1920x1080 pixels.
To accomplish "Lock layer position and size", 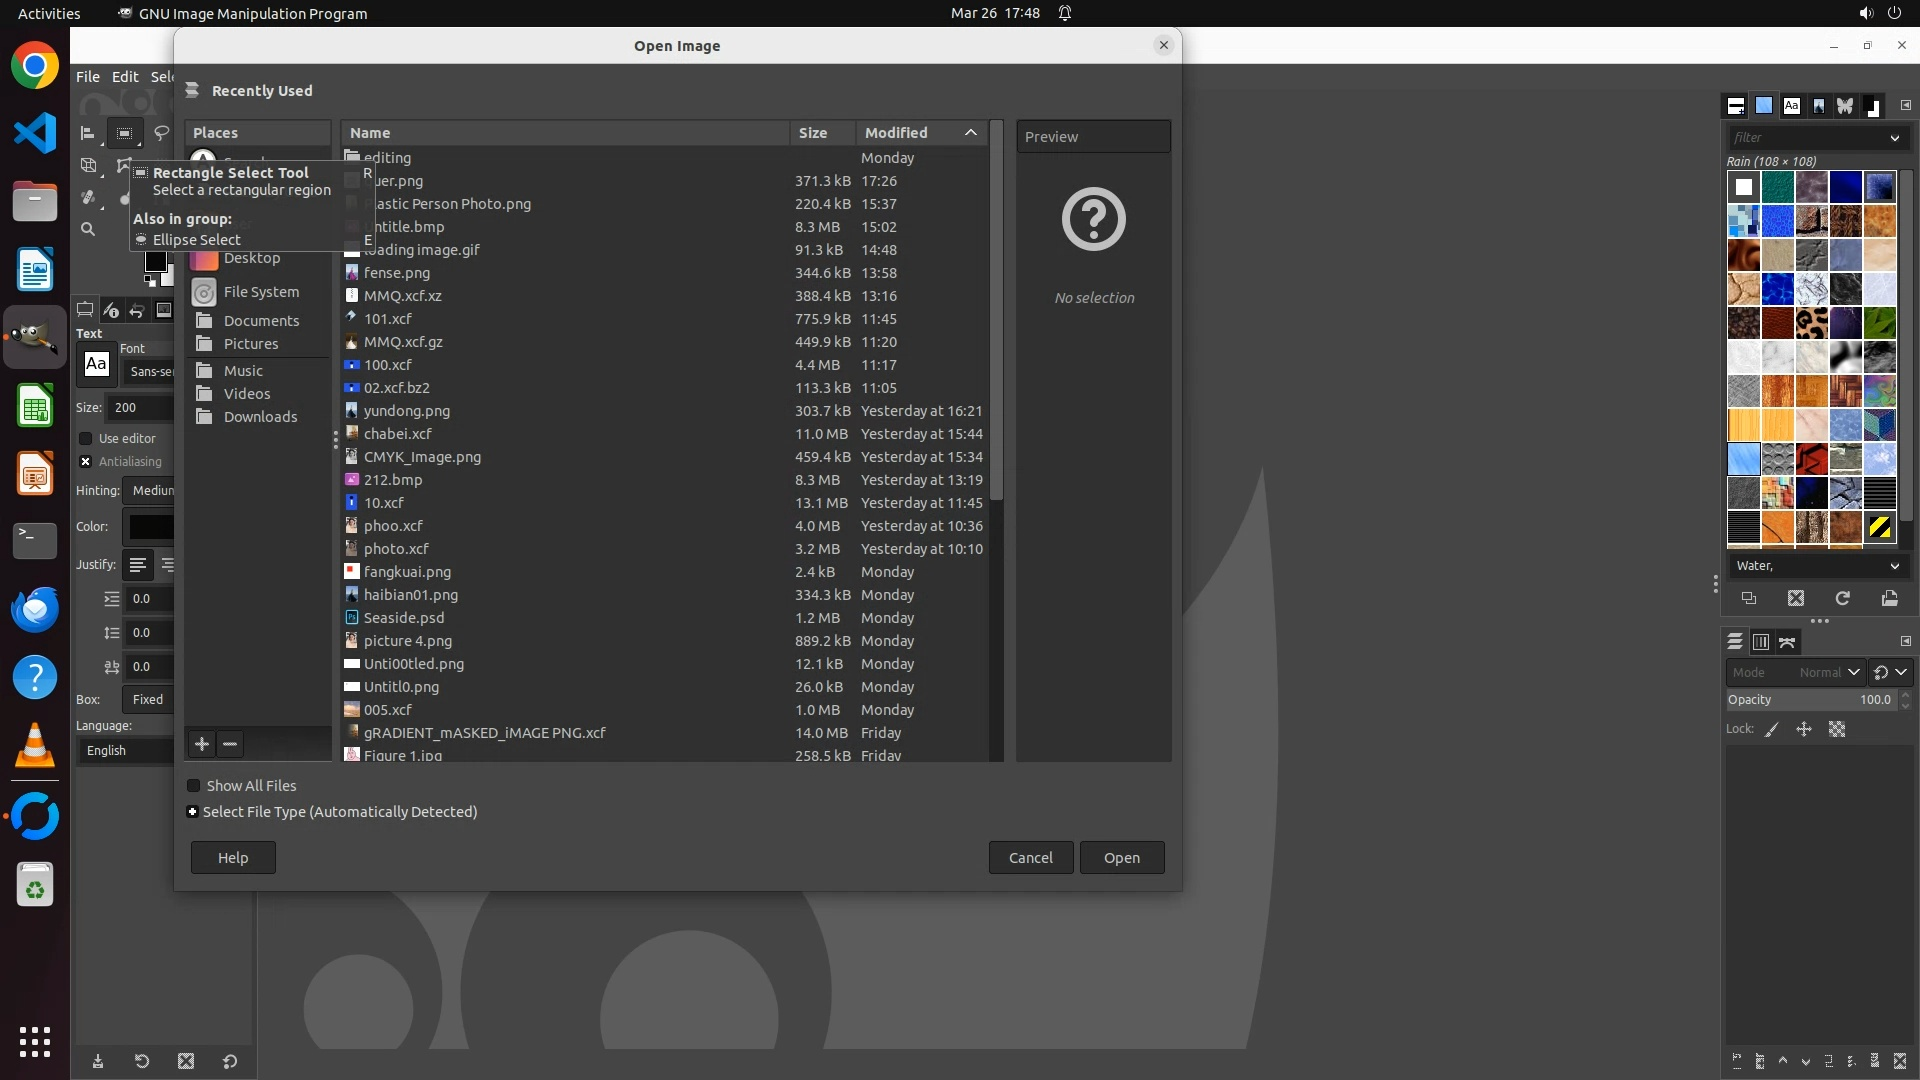I will coord(1804,729).
